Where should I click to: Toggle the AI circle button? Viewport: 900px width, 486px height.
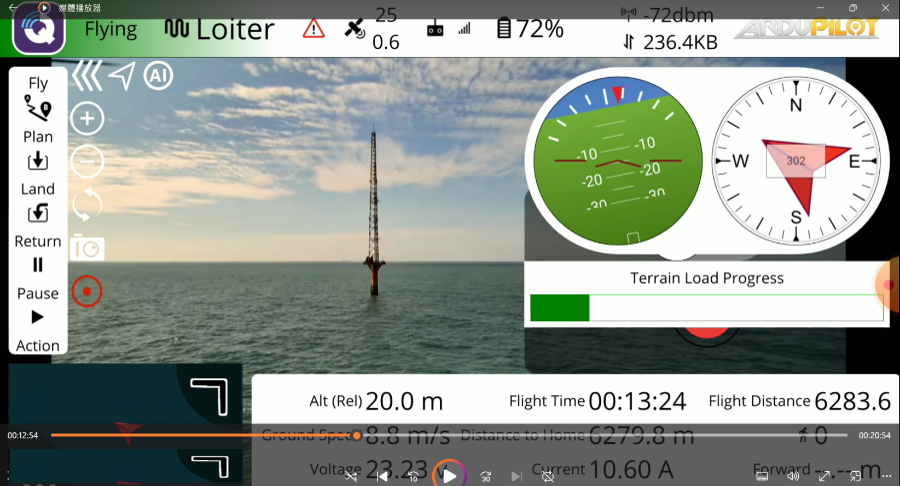pyautogui.click(x=158, y=75)
